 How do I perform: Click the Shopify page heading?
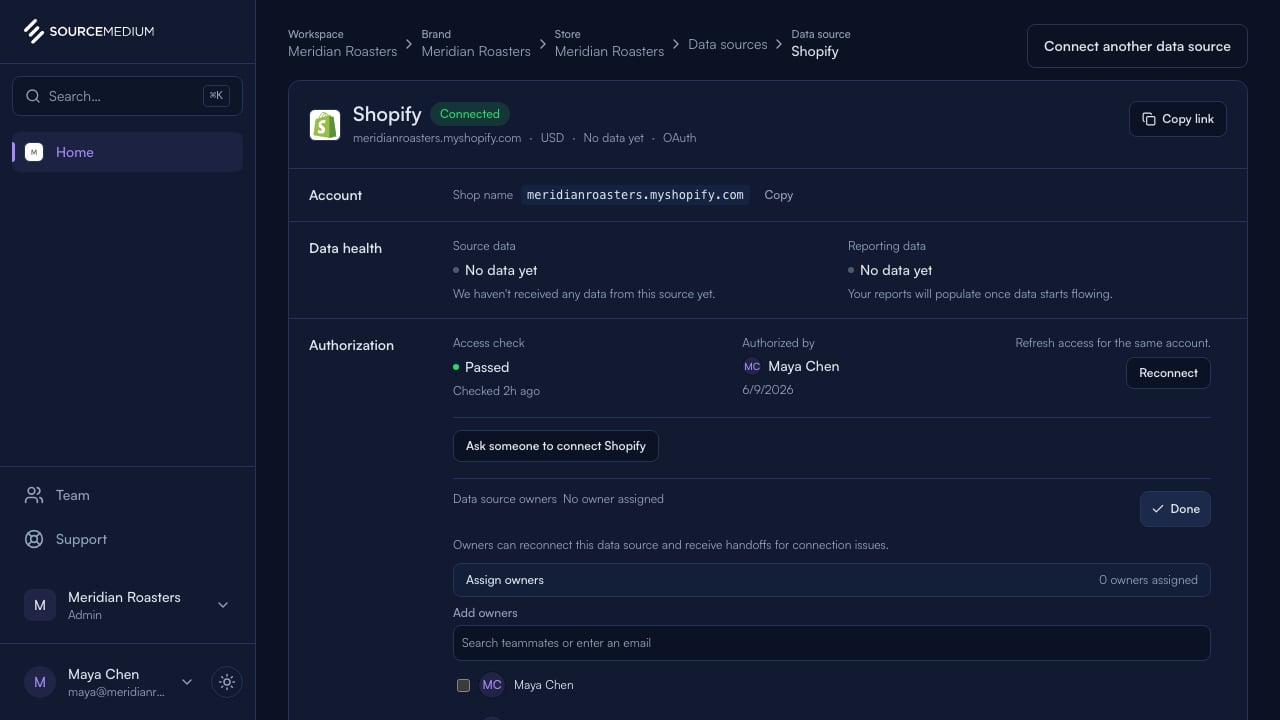[387, 114]
